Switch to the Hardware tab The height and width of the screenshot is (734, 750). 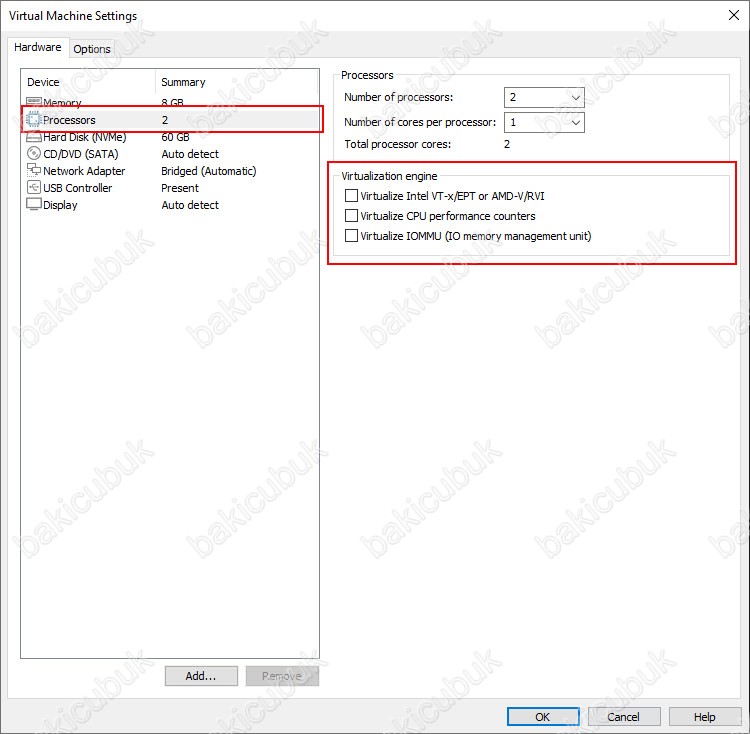tap(38, 47)
